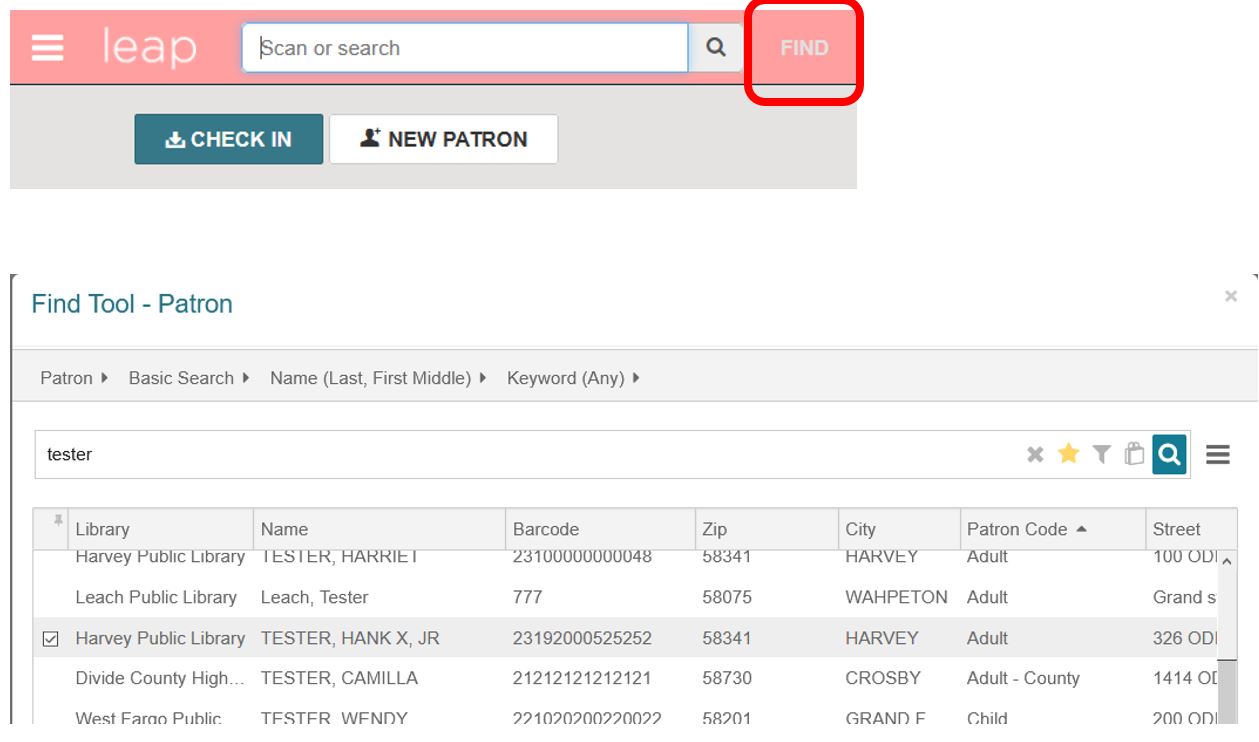
Task: Click the WAHPETON city cell
Action: (x=896, y=597)
